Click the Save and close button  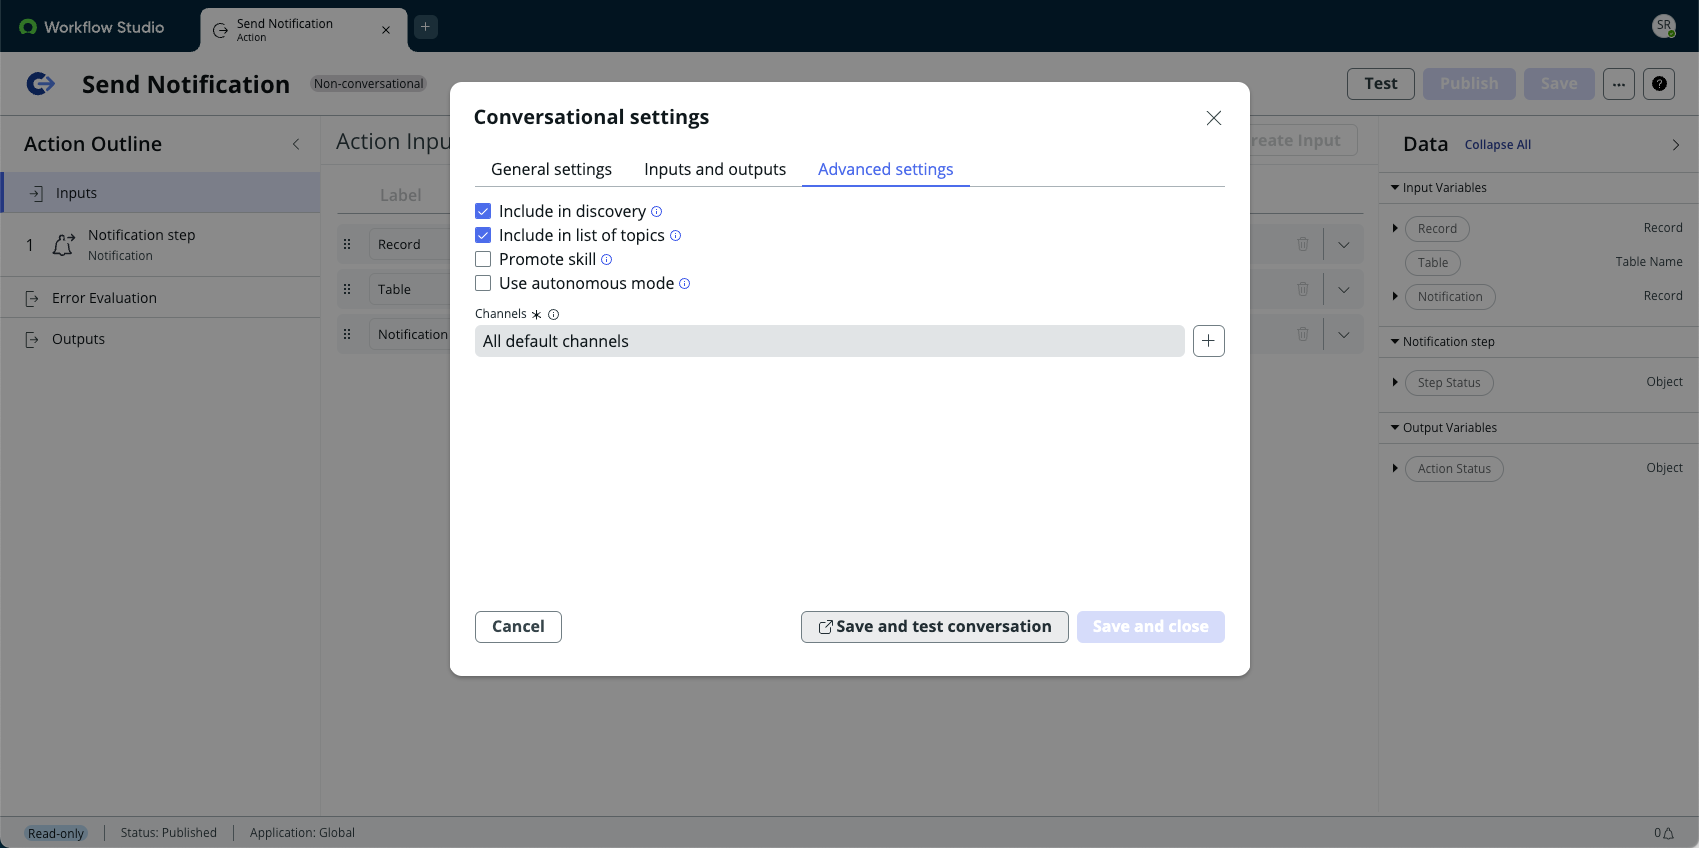(x=1150, y=627)
